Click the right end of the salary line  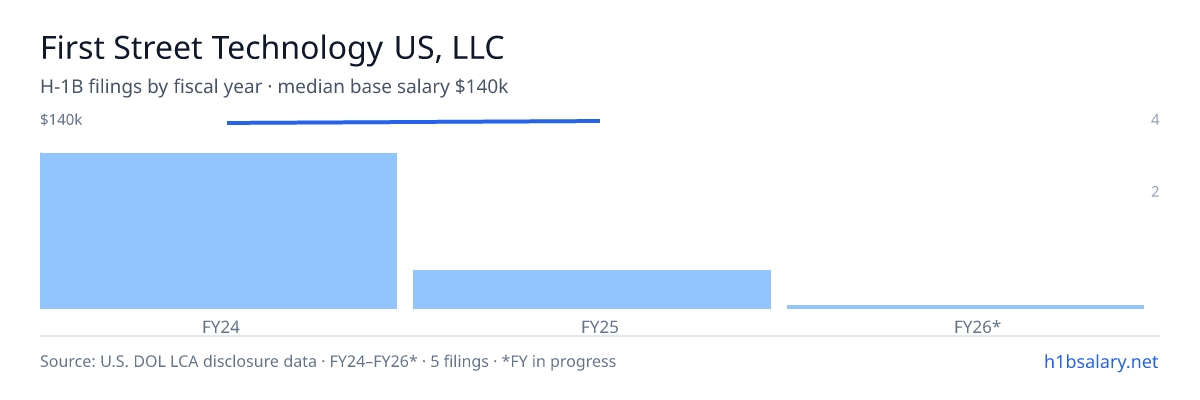click(x=598, y=121)
